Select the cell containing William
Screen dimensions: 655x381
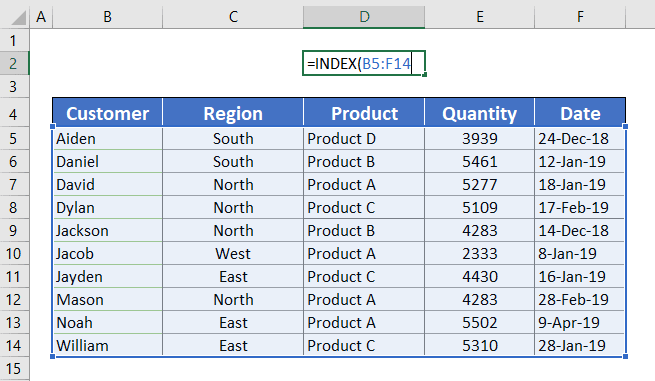coord(107,345)
